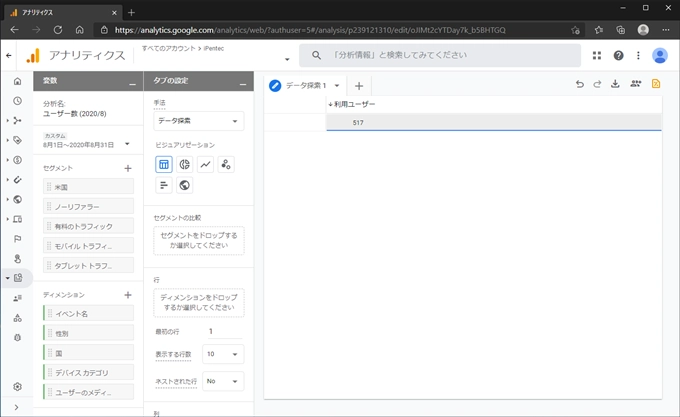Select the イベント名 dimension
Viewport: 680px width, 417px height.
click(88, 313)
